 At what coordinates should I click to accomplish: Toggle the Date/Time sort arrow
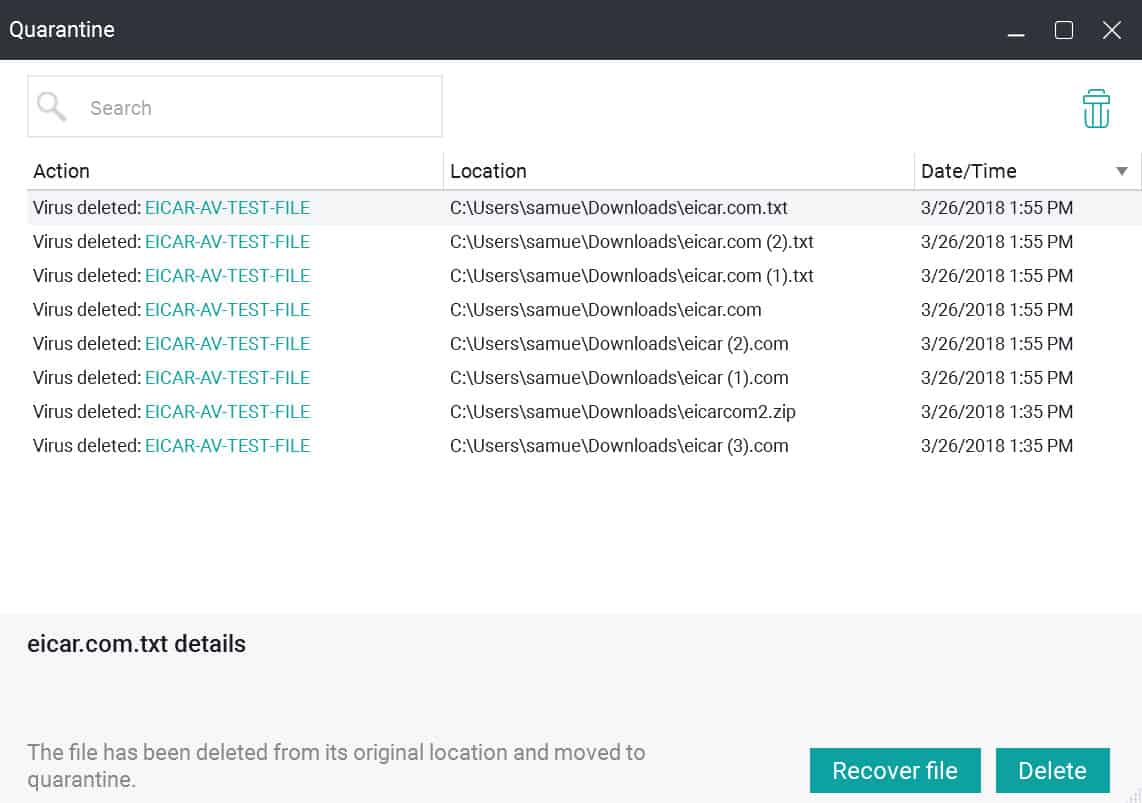(x=1122, y=171)
